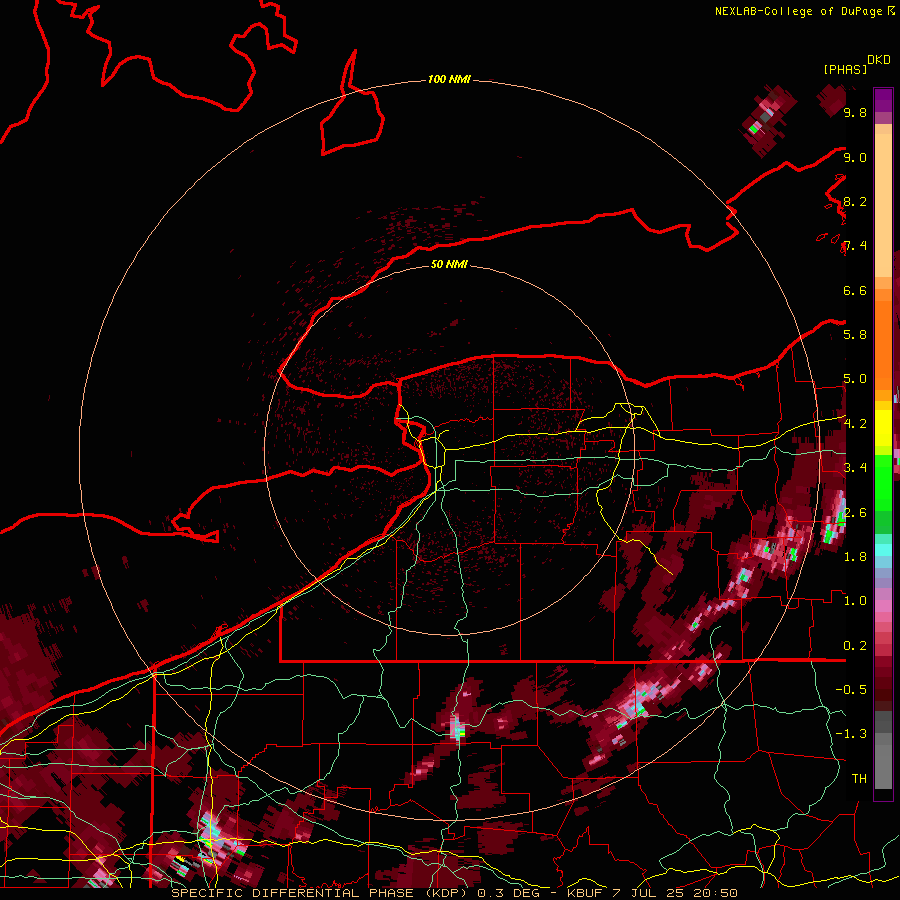Click the 4.2 value on color scale
The width and height of the screenshot is (900, 900).
pyautogui.click(x=855, y=424)
